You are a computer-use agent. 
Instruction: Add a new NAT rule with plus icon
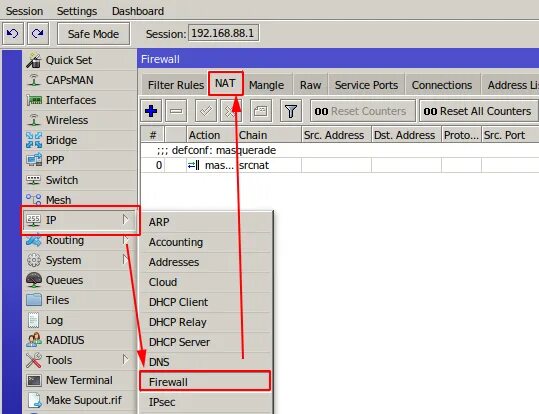151,111
